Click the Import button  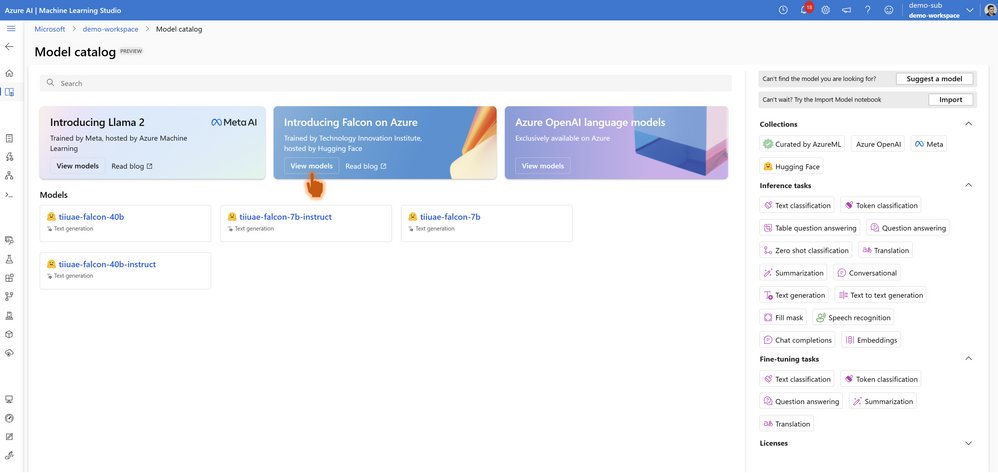(950, 100)
